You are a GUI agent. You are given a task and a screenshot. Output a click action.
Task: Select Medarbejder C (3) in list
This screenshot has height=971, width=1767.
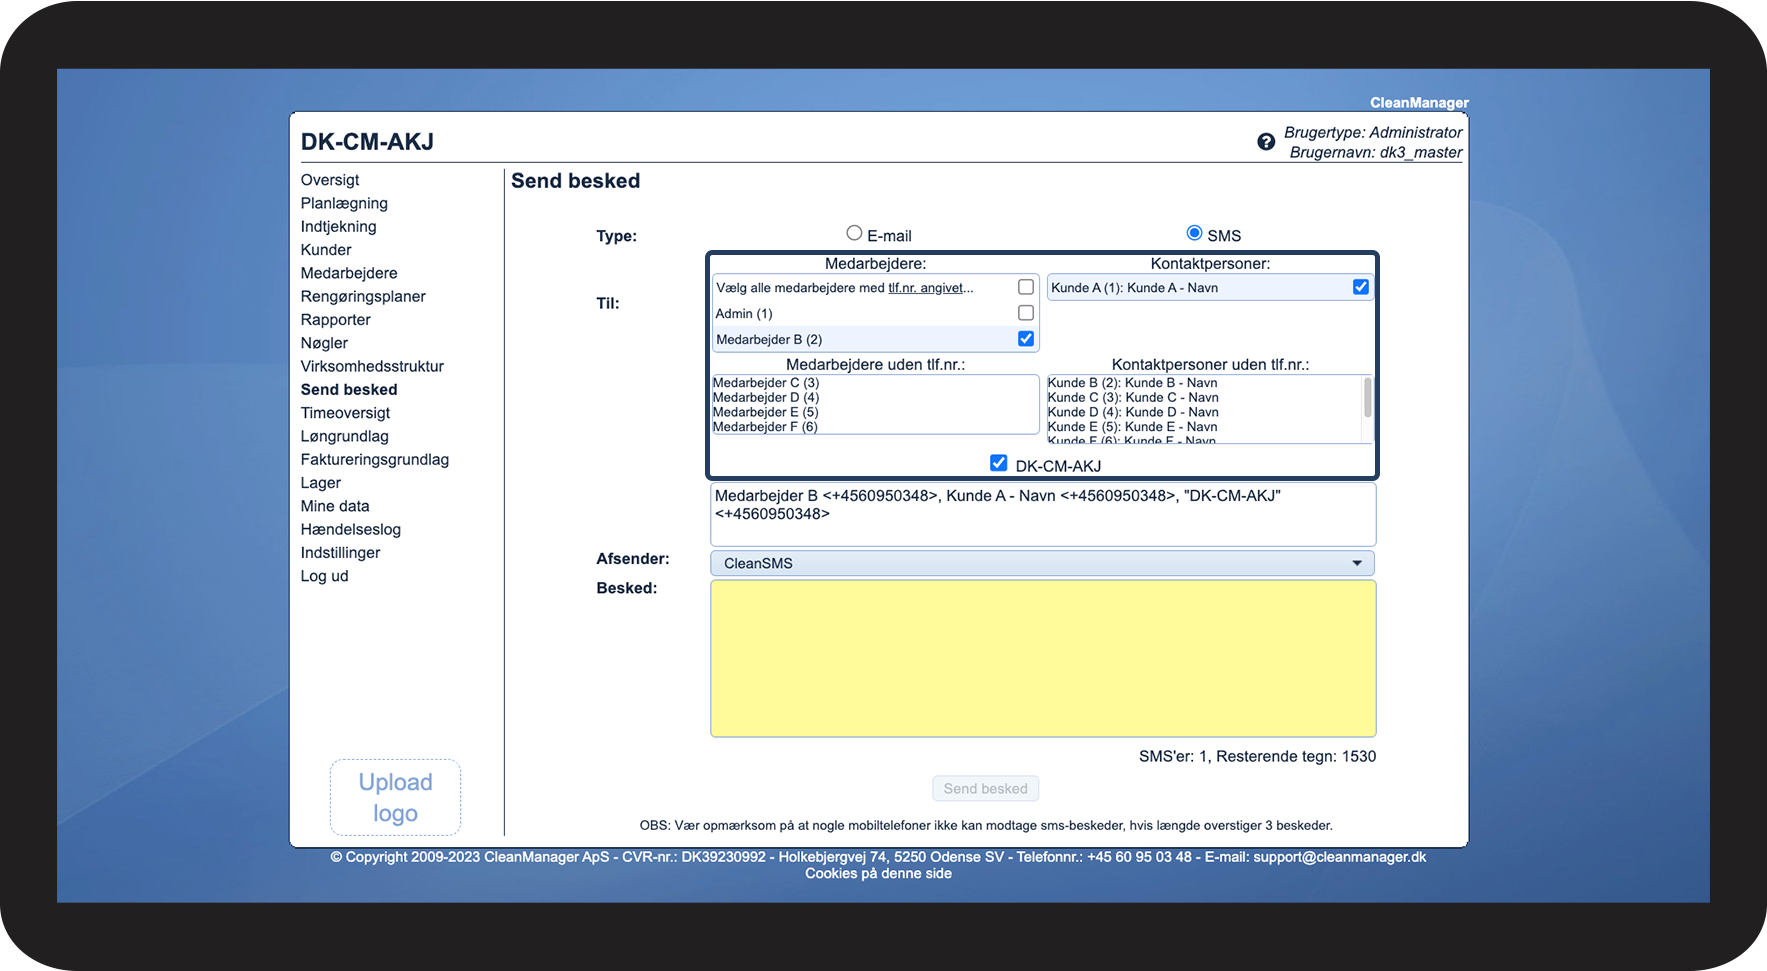[x=766, y=383]
